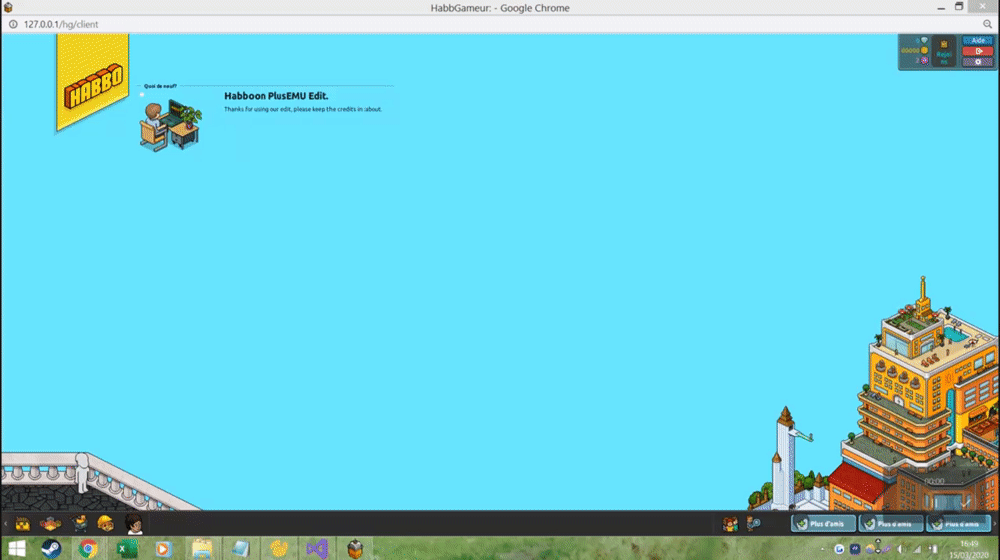Open Google Chrome from the taskbar
Screen dimensions: 1000x560
tap(88, 548)
